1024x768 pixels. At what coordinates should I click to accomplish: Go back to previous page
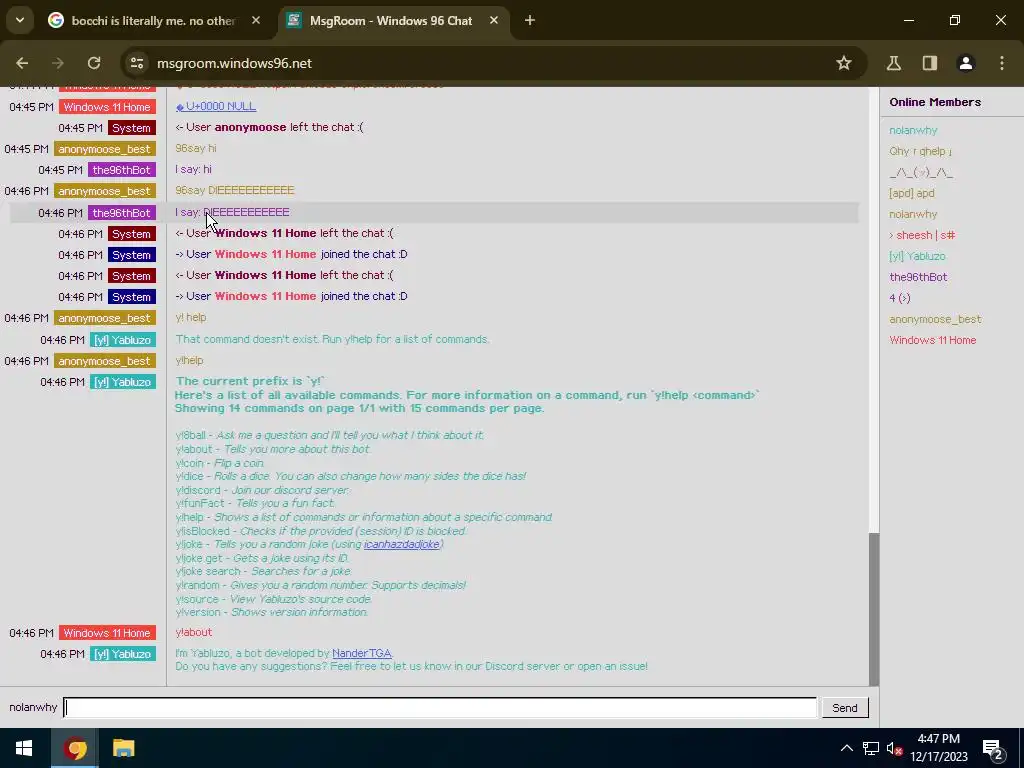[x=22, y=63]
